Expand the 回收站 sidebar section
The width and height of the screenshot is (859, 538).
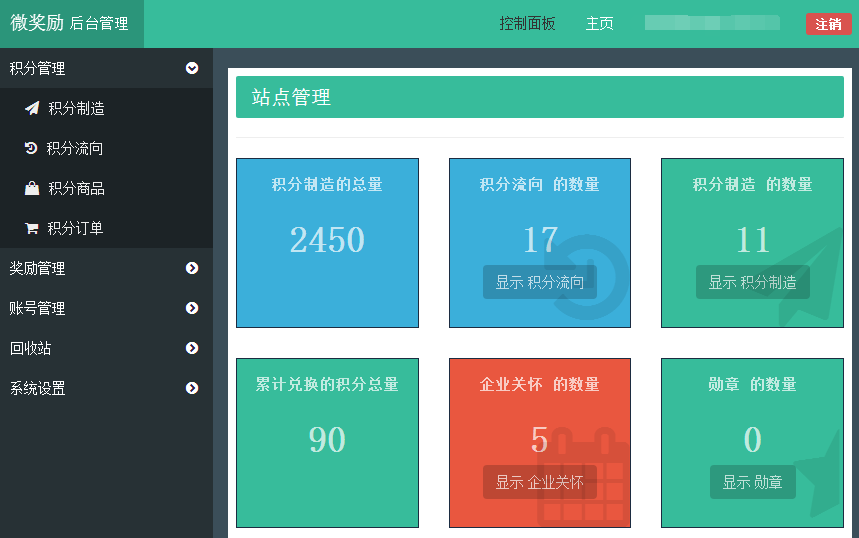tap(192, 348)
